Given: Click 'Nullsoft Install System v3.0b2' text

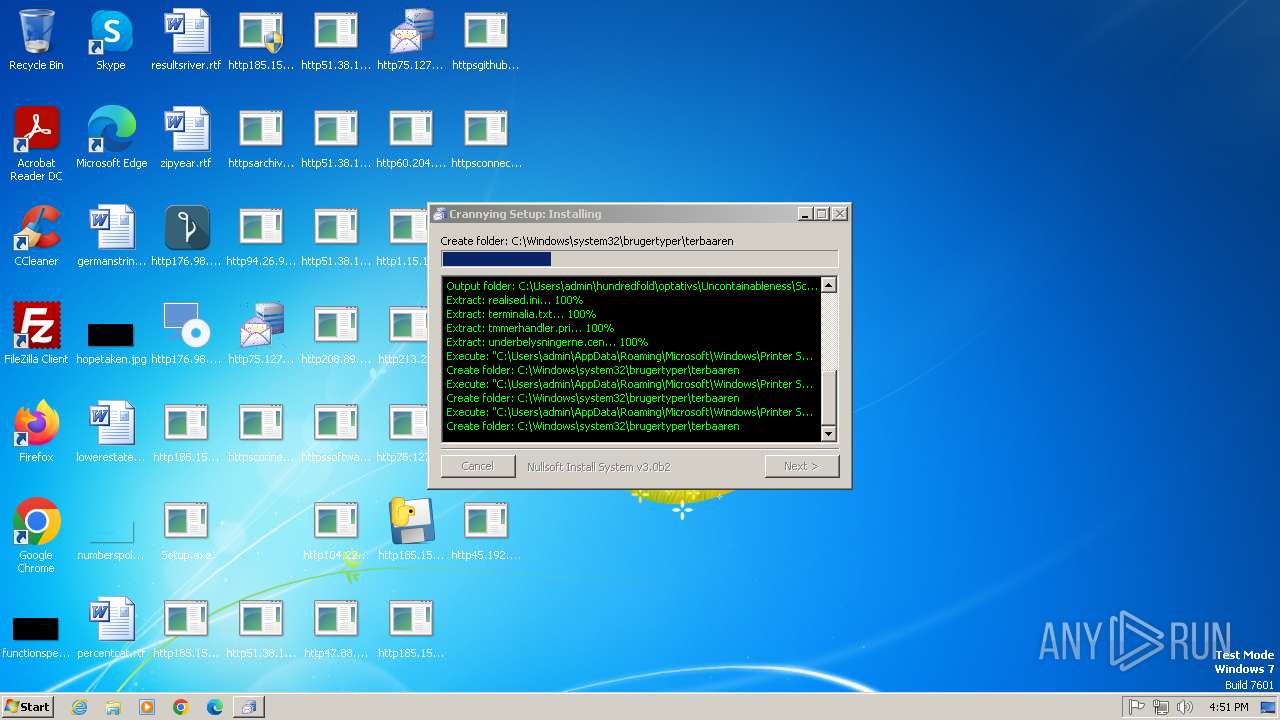Looking at the screenshot, I should click(599, 467).
